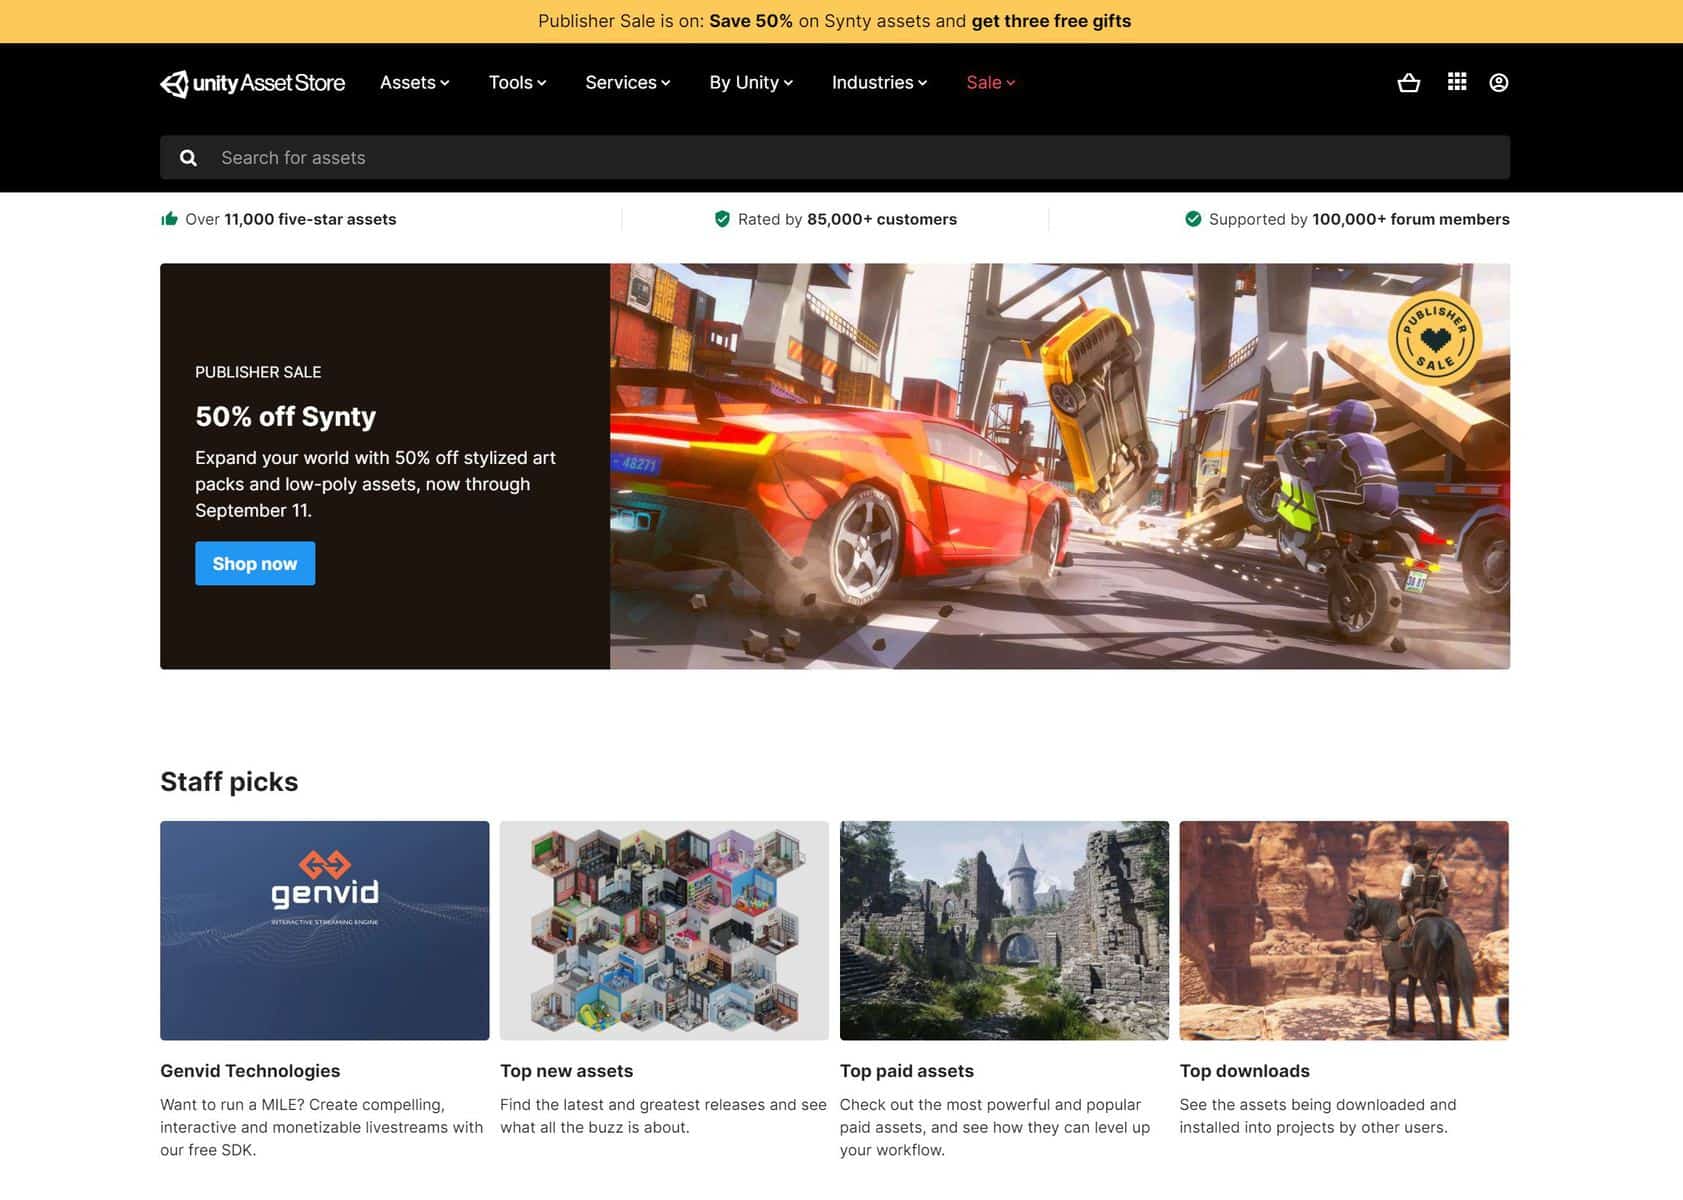Click the 'Supported by 100,000+ forum members' text
Image resolution: width=1683 pixels, height=1200 pixels.
[x=1359, y=219]
